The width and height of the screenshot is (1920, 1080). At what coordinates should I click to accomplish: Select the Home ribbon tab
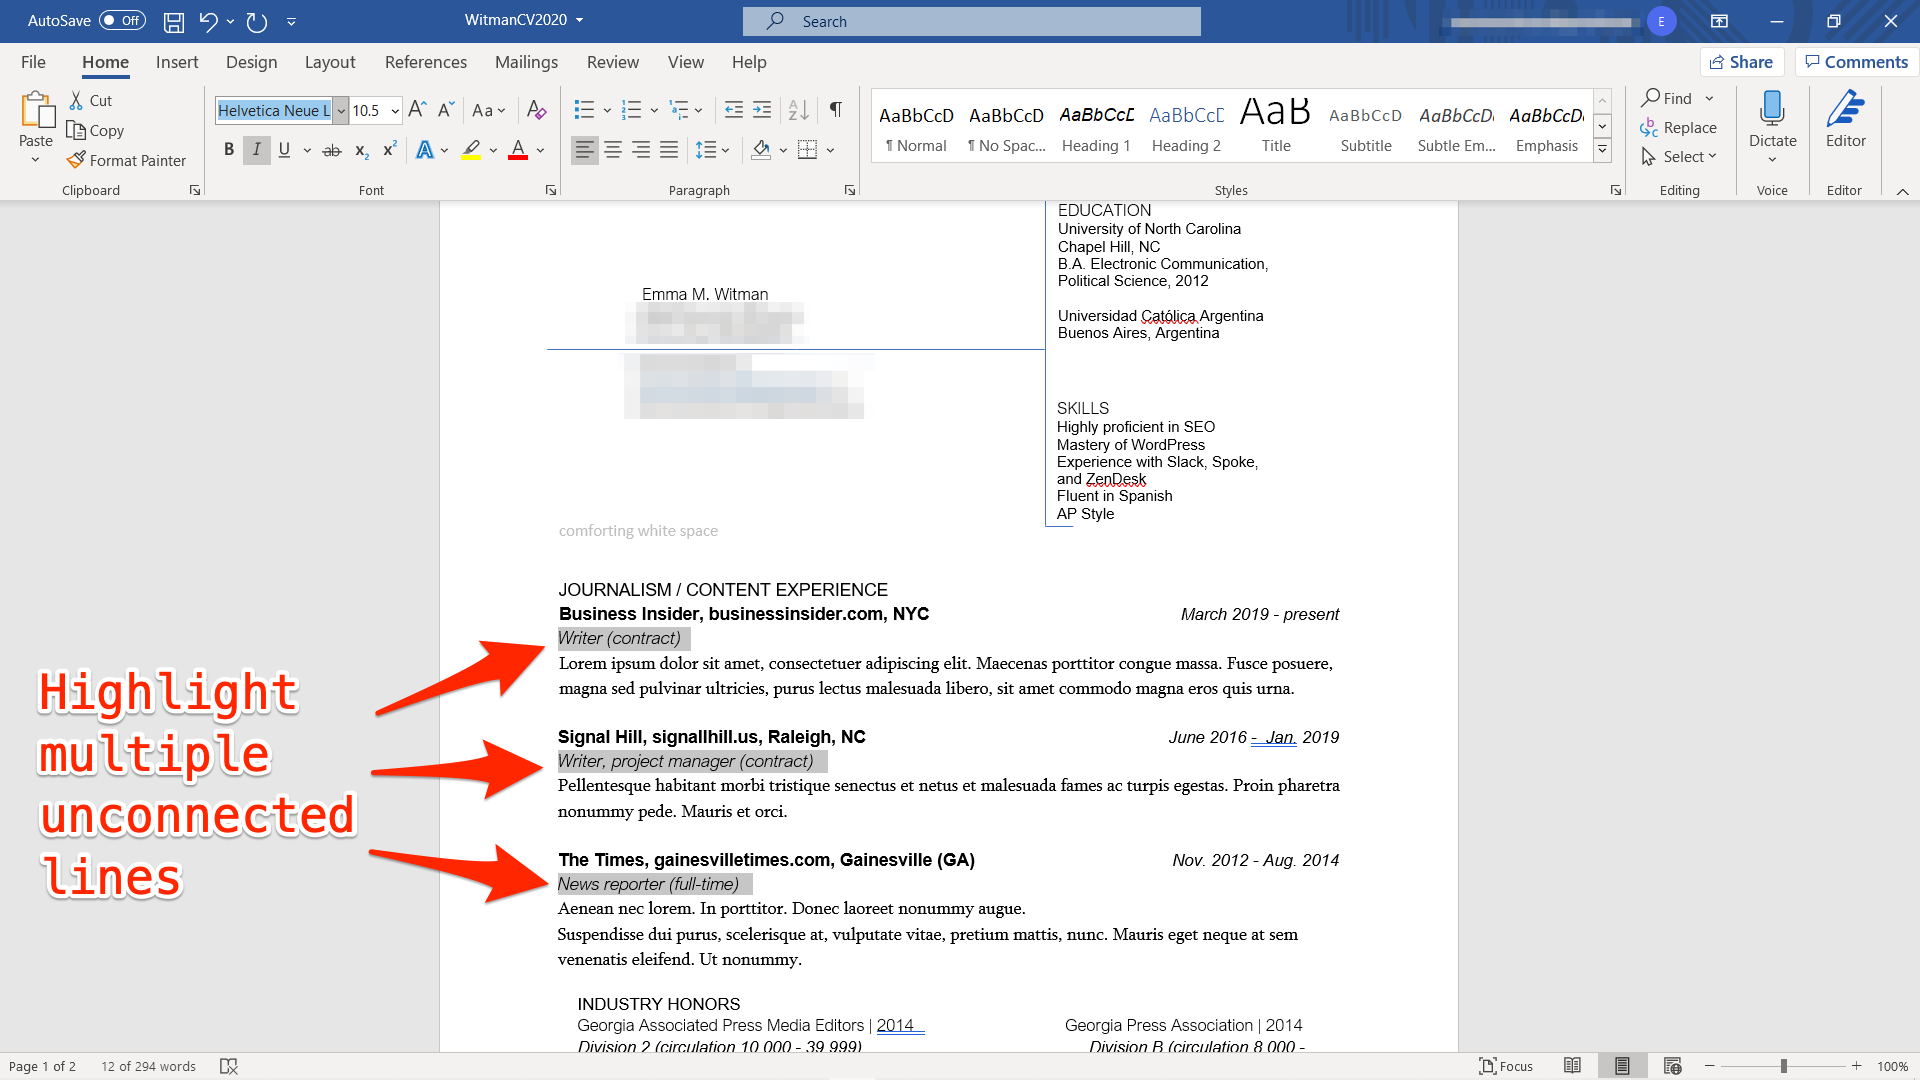105,62
